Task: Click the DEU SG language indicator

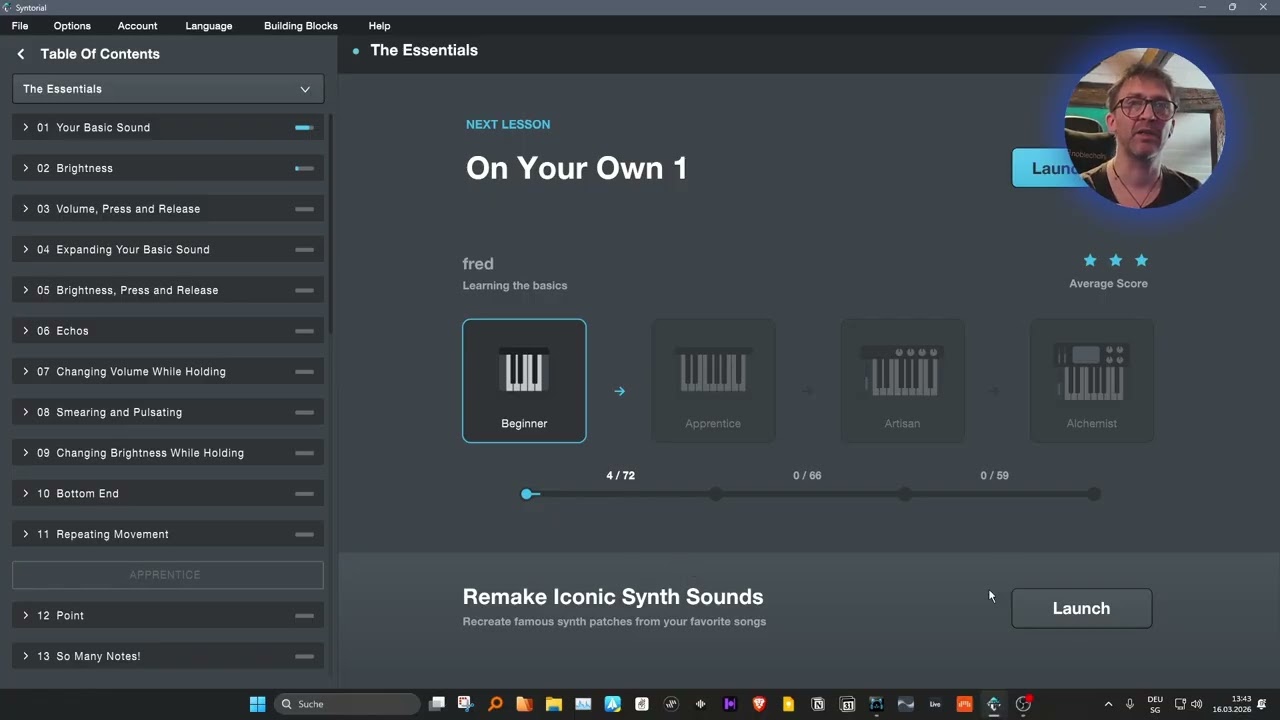Action: pyautogui.click(x=1155, y=704)
